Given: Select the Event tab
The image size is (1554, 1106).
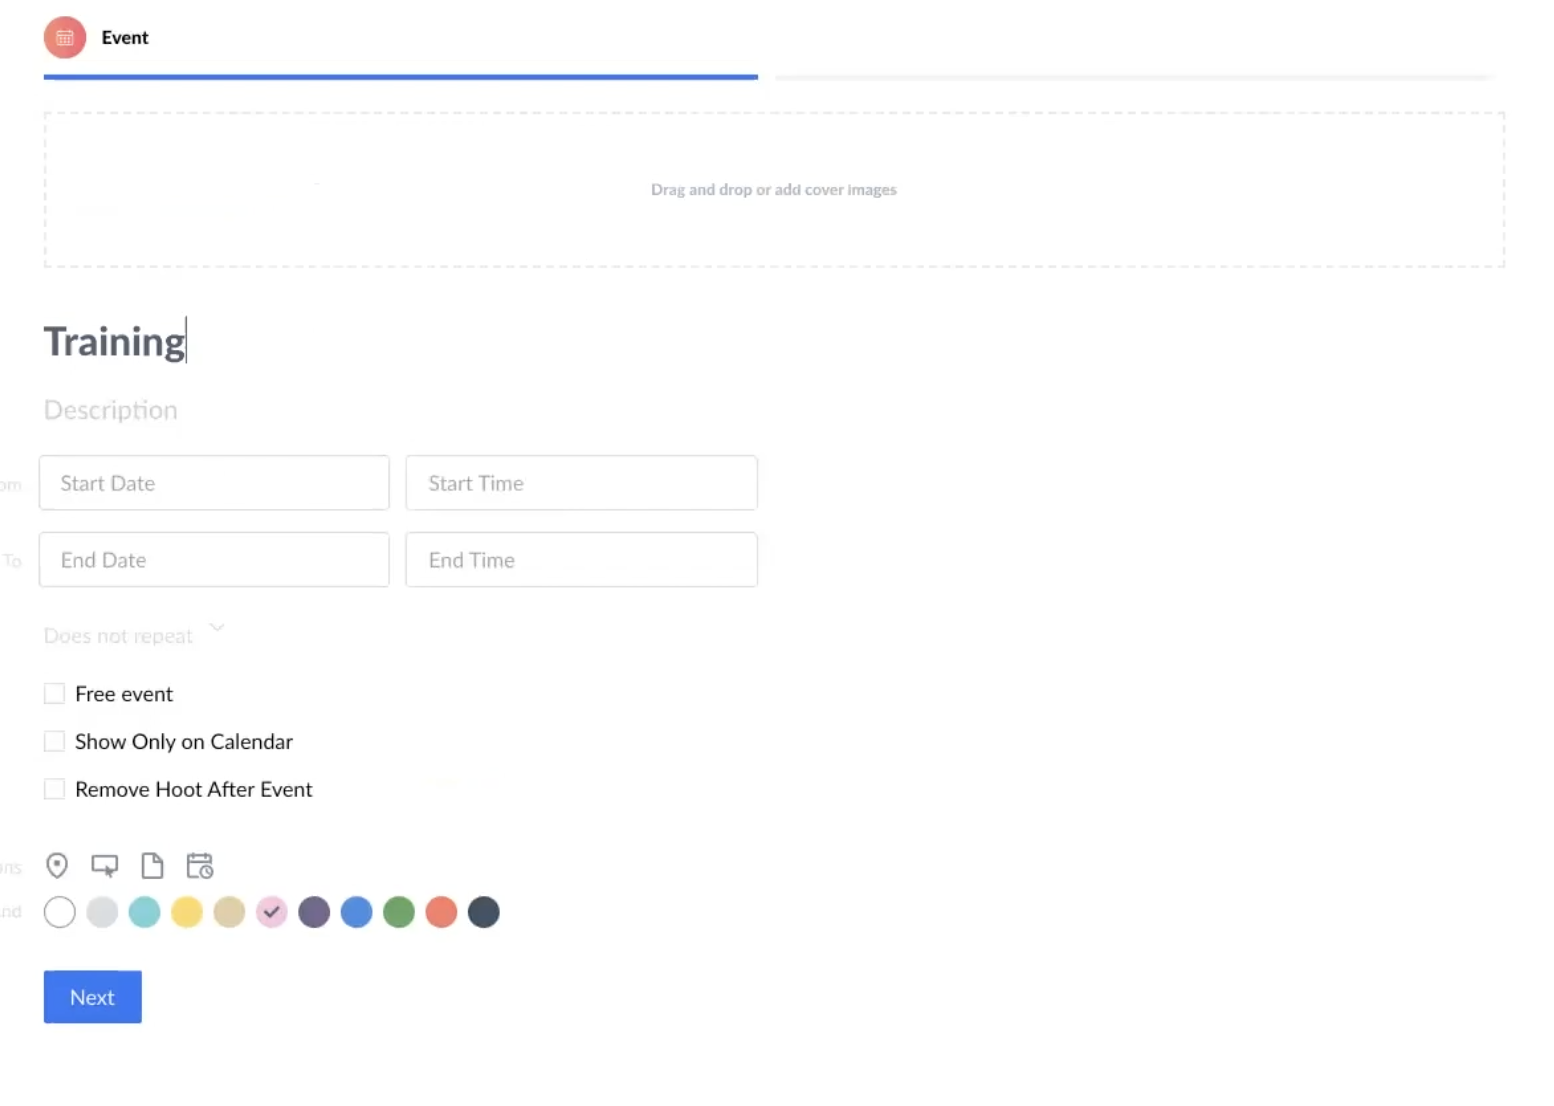Looking at the screenshot, I should point(125,38).
